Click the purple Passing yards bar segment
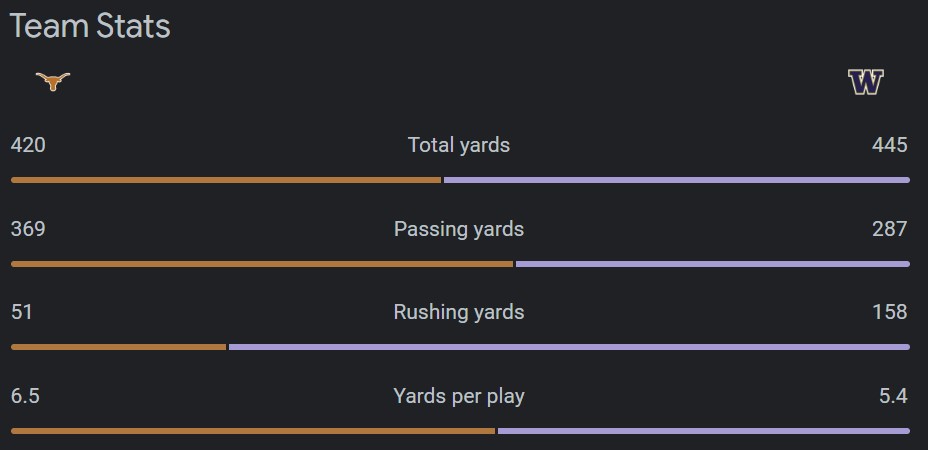Viewport: 928px width, 450px height. point(713,264)
